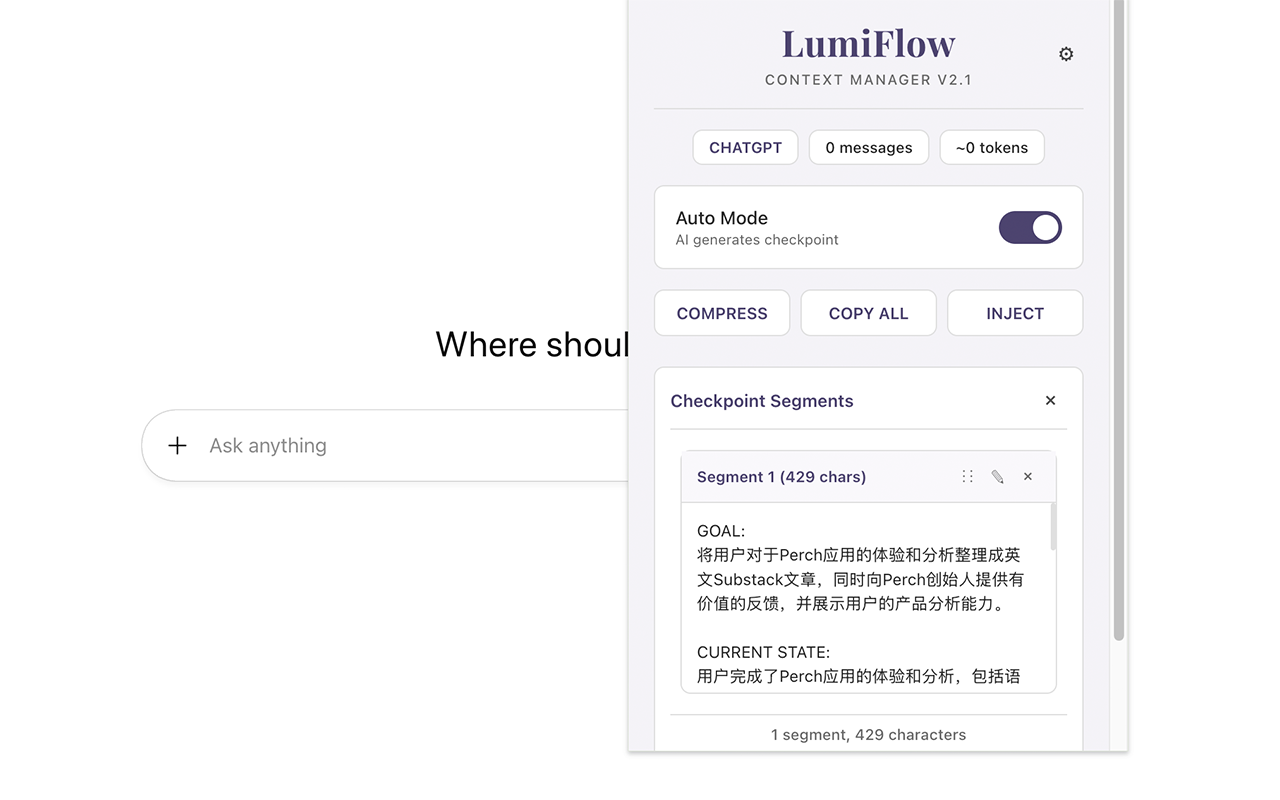Click the drag handle dots on Segment 1
Viewport: 1280px width, 800px height.
tap(967, 476)
